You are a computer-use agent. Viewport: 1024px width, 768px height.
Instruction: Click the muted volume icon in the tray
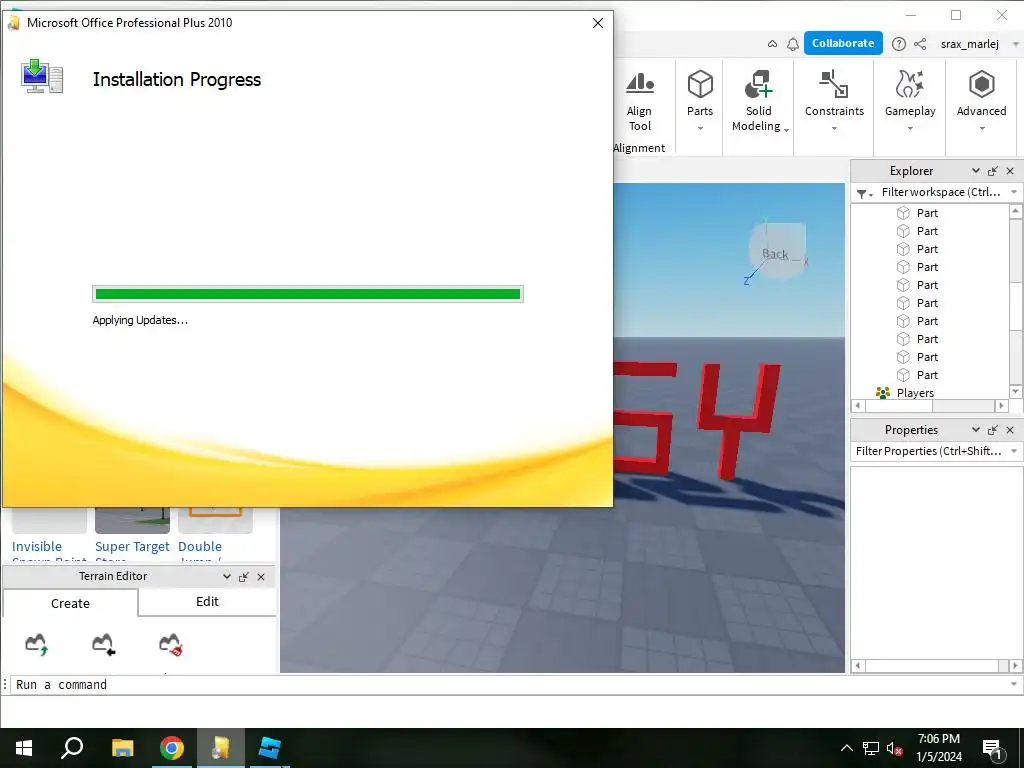click(895, 749)
